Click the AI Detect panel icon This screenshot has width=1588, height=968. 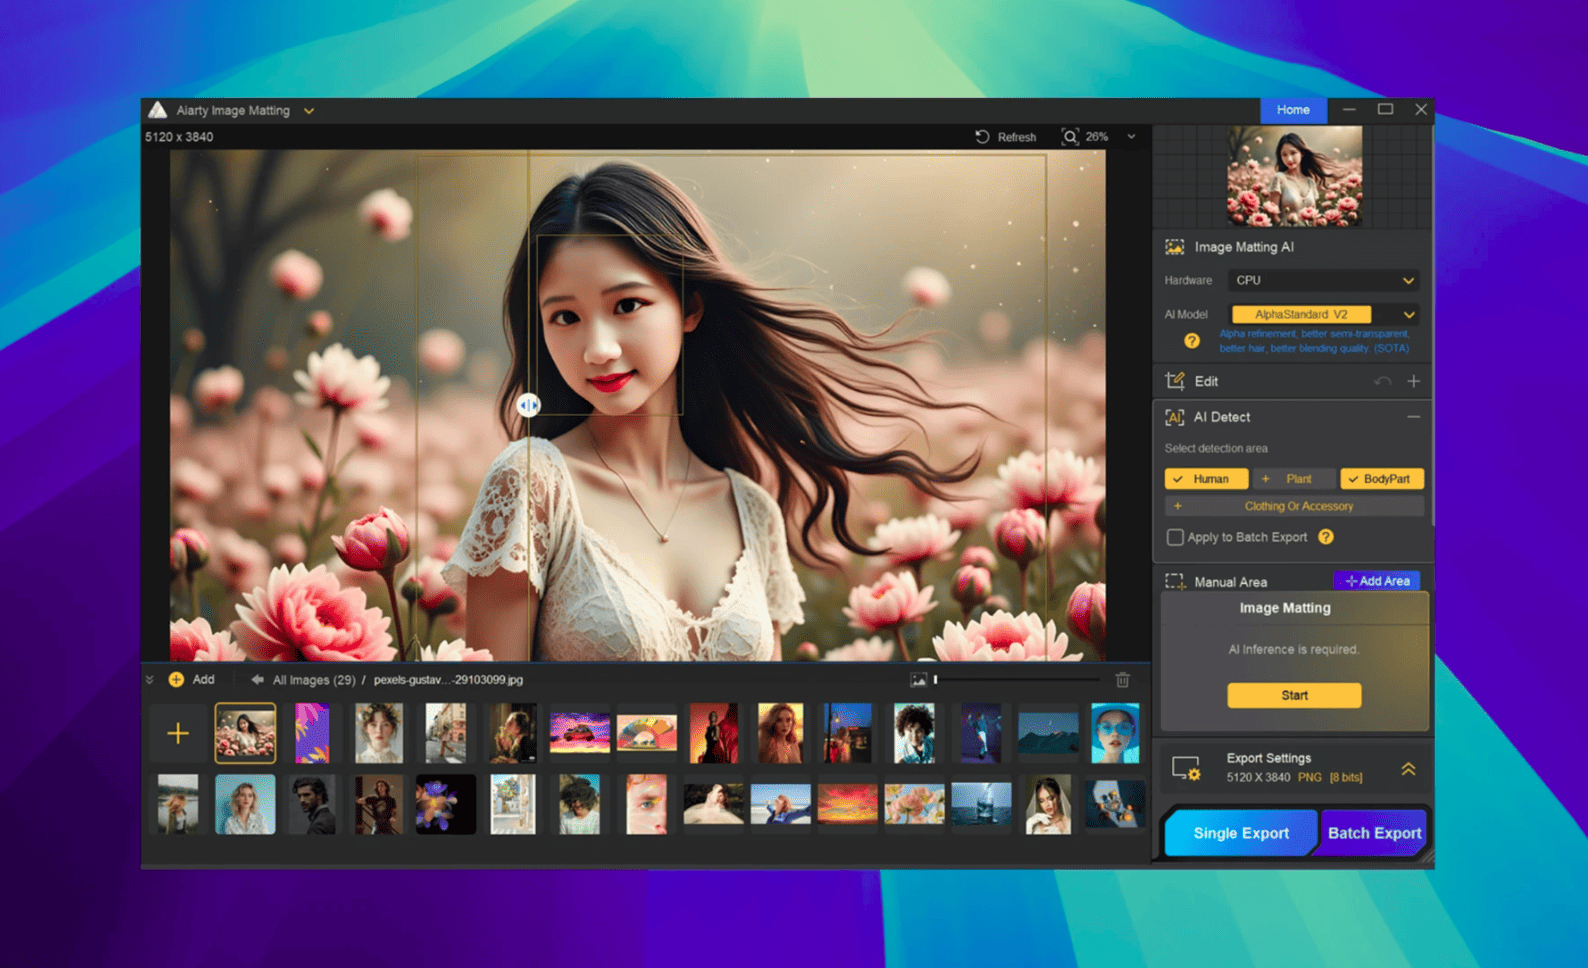click(x=1175, y=417)
